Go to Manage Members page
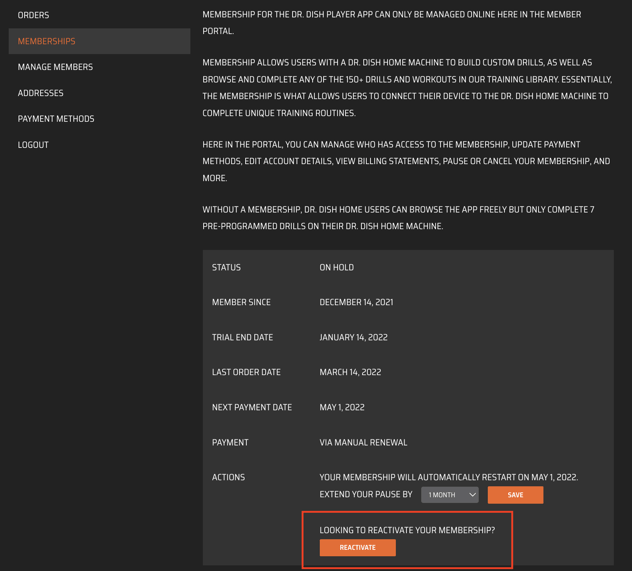This screenshot has height=571, width=632. click(55, 67)
